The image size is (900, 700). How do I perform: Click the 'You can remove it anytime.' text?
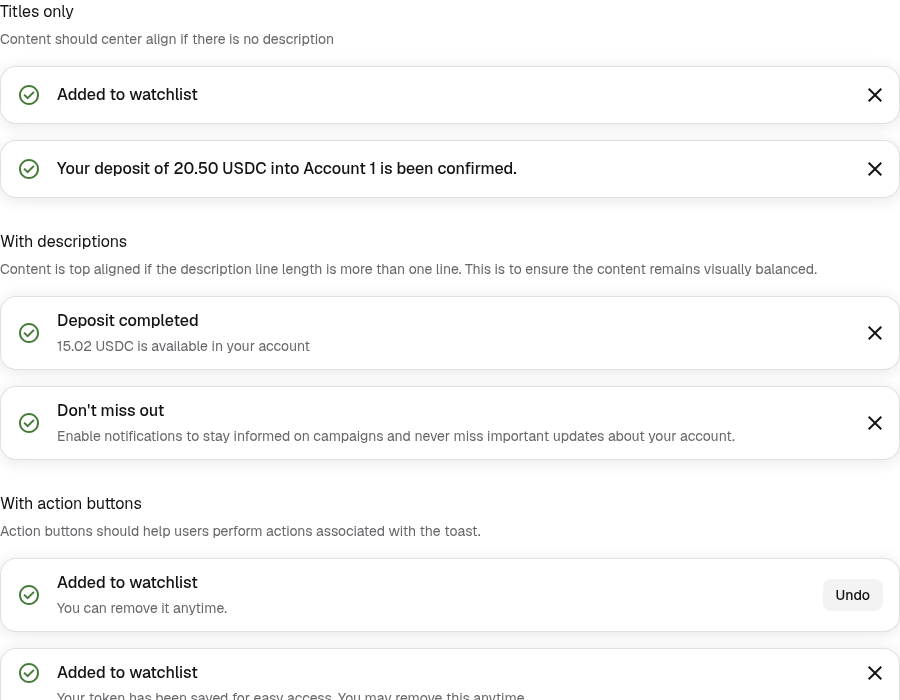click(x=142, y=608)
